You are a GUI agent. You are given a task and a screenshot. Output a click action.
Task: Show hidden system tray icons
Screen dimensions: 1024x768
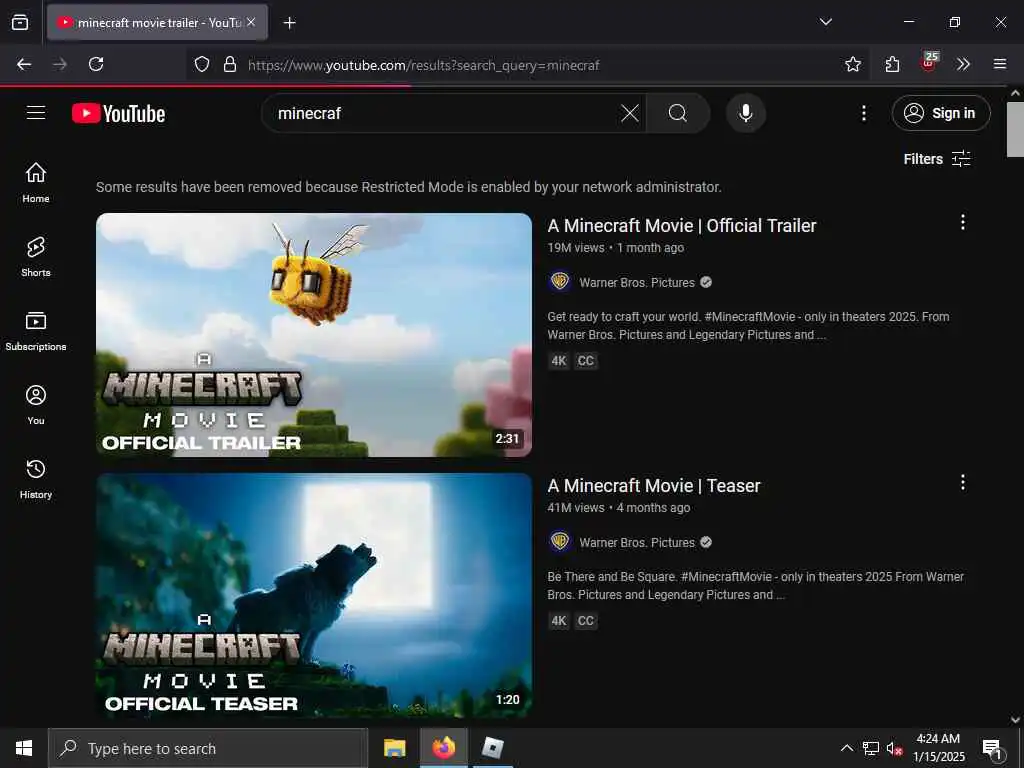click(846, 748)
